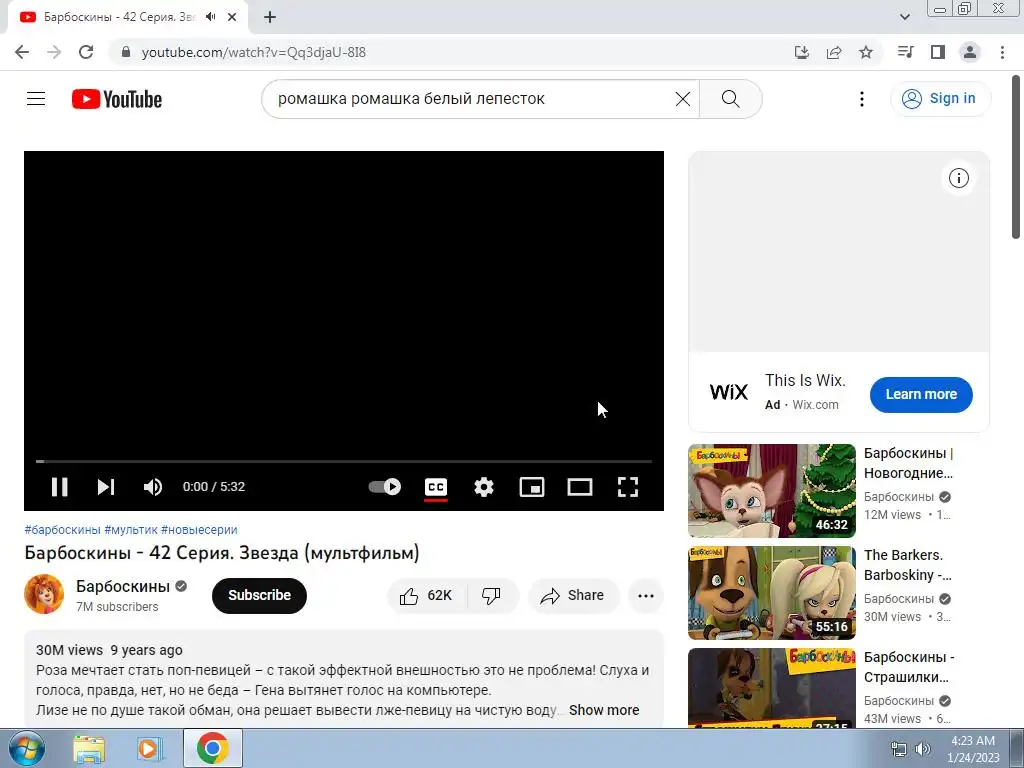Open player settings gear
The image size is (1024, 768).
coord(484,487)
